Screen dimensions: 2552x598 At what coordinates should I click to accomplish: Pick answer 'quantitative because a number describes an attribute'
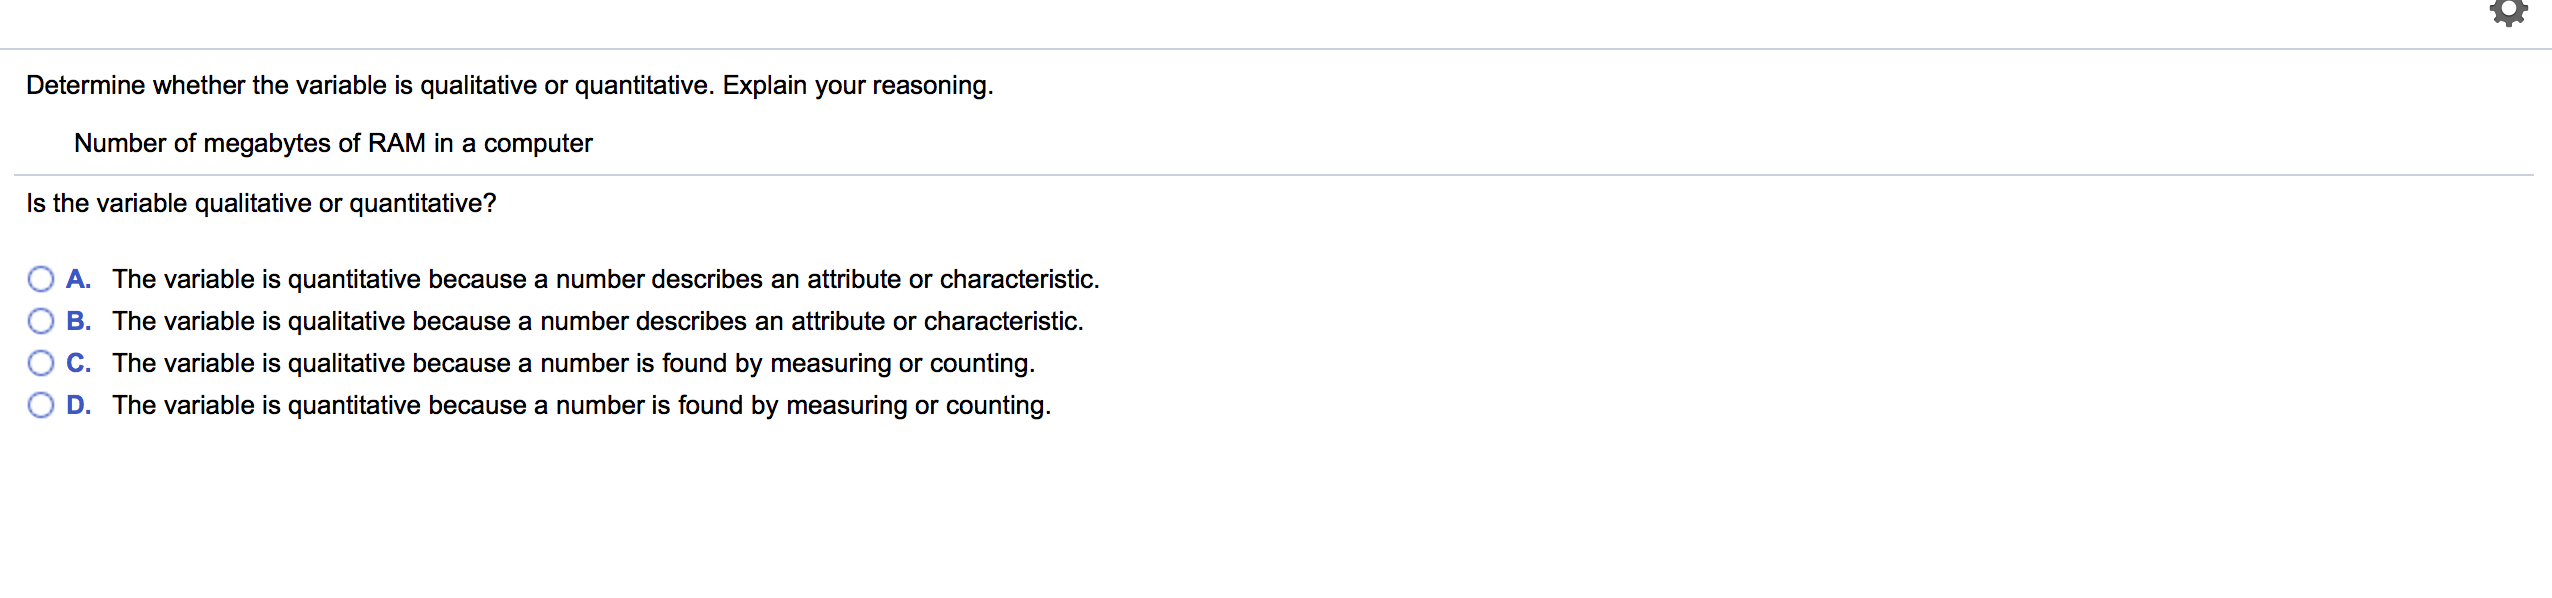(x=606, y=279)
